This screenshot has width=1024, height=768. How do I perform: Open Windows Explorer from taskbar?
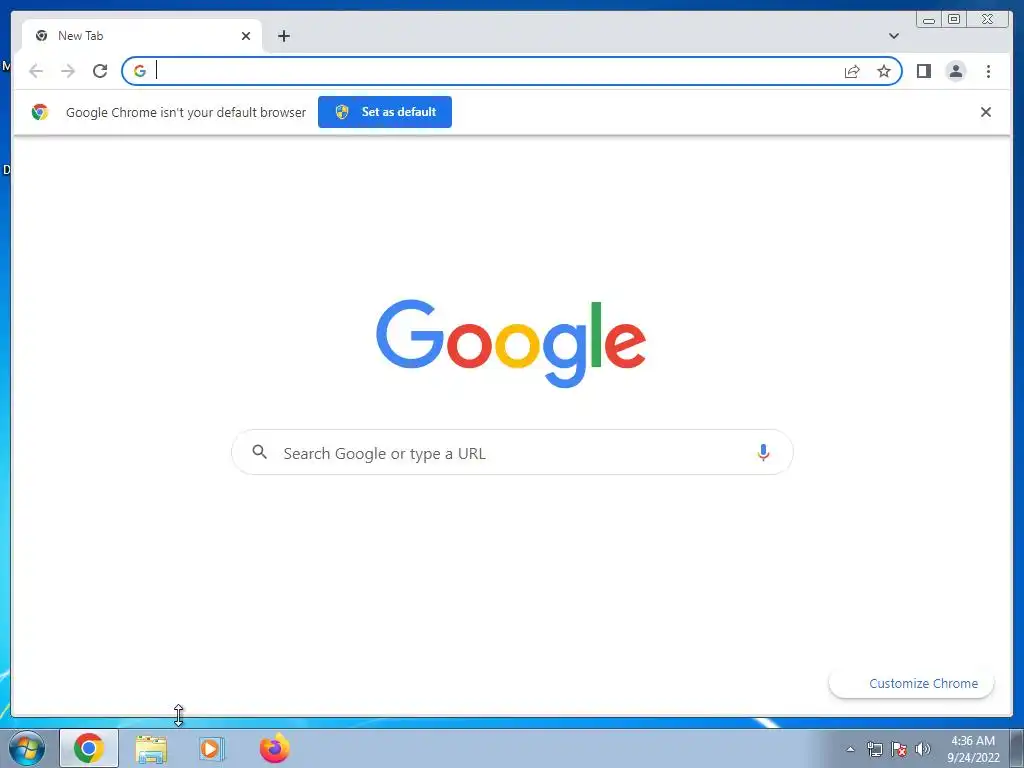click(x=151, y=748)
